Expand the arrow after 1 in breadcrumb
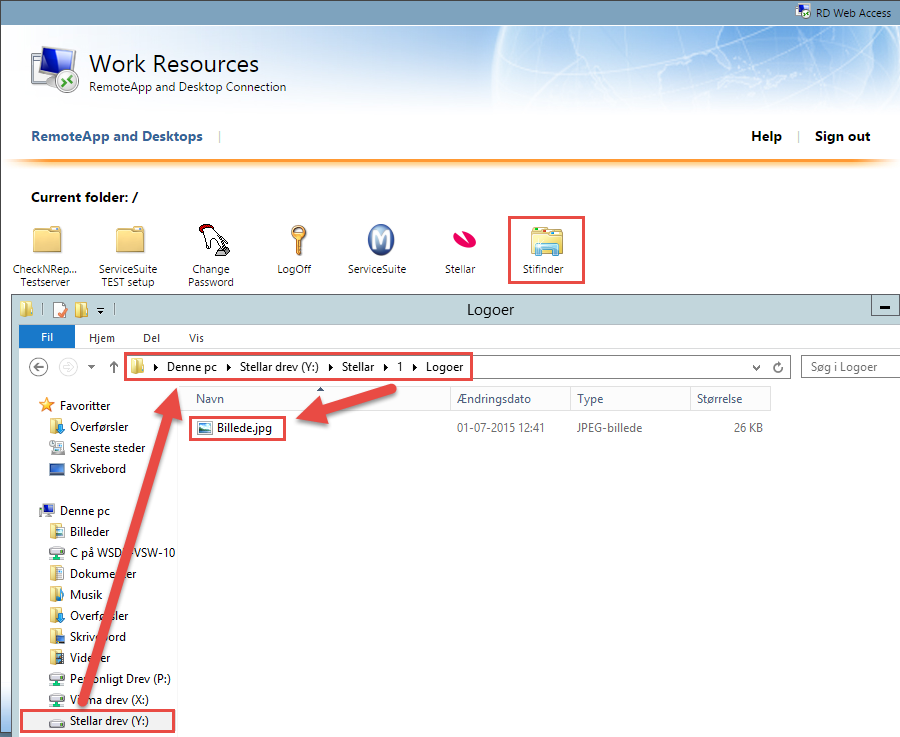Screen dimensions: 900x737 pyautogui.click(x=414, y=367)
